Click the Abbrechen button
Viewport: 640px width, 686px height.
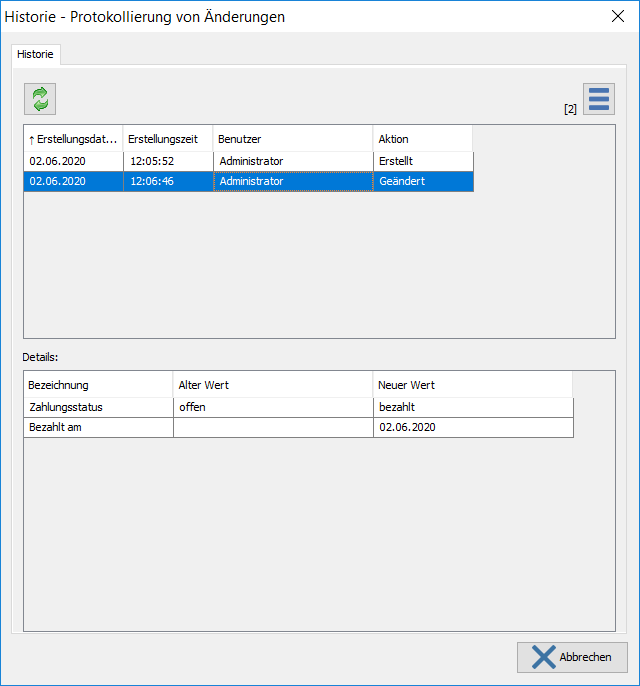[572, 657]
